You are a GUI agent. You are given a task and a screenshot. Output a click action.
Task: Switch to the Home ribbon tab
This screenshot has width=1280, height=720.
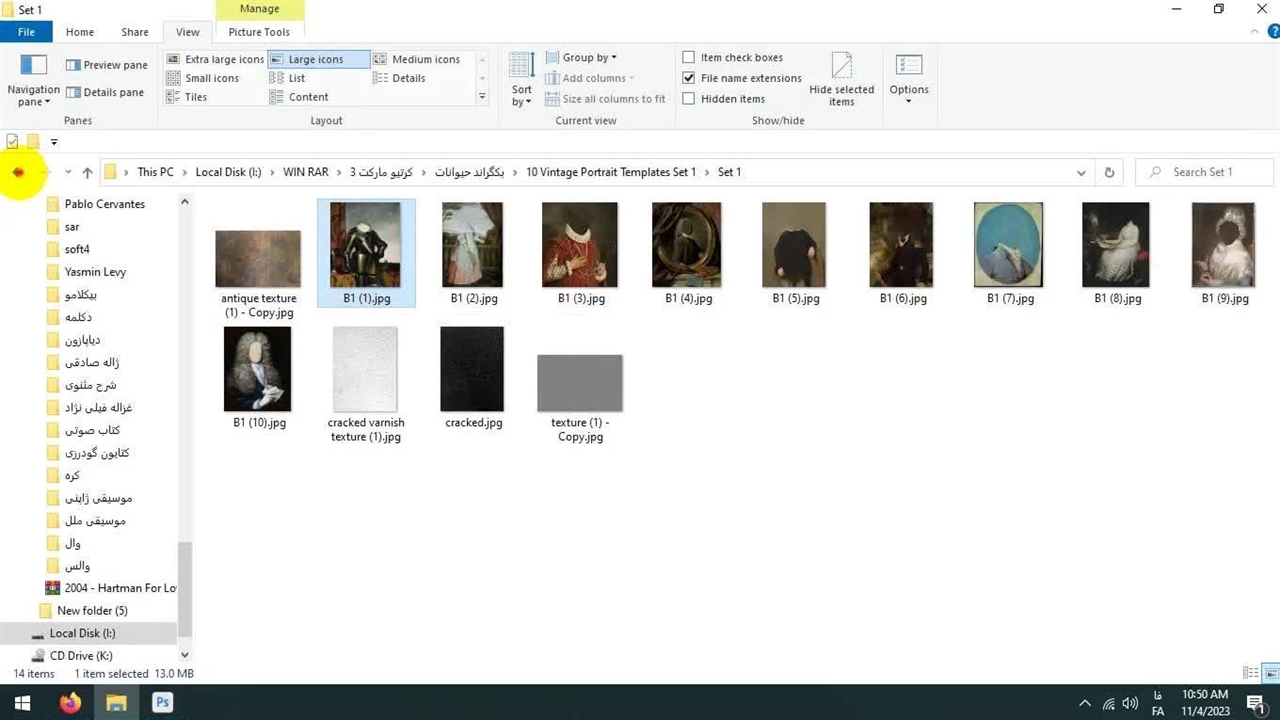pos(80,32)
